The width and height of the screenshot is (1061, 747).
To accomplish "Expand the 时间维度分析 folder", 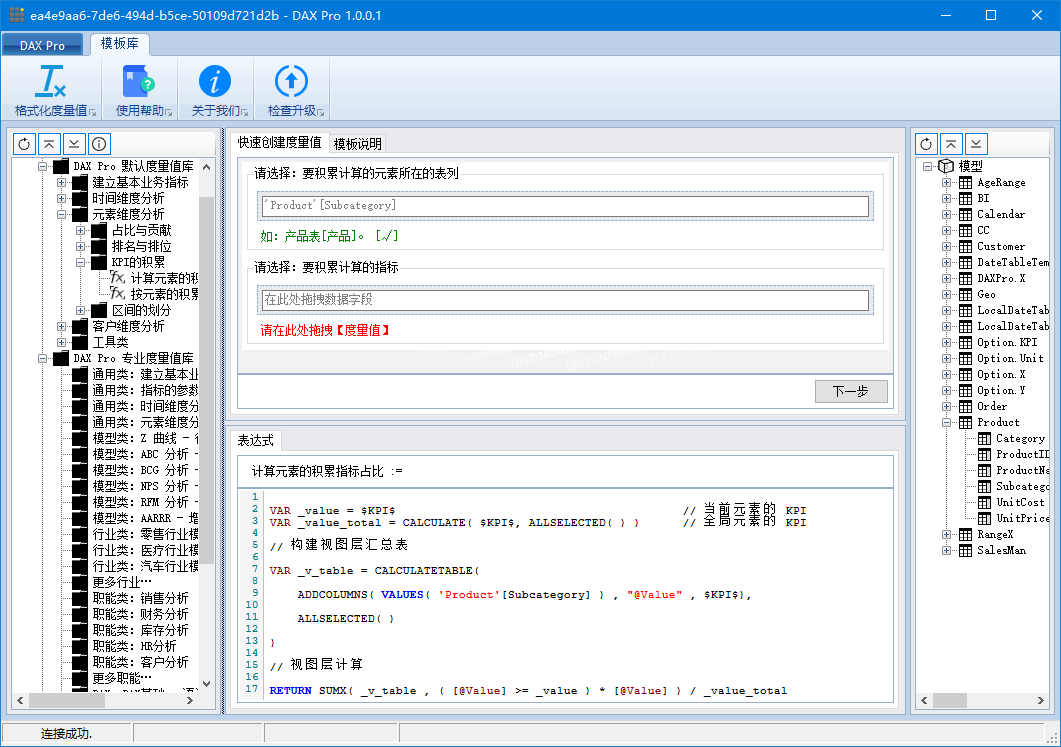I will (x=62, y=199).
